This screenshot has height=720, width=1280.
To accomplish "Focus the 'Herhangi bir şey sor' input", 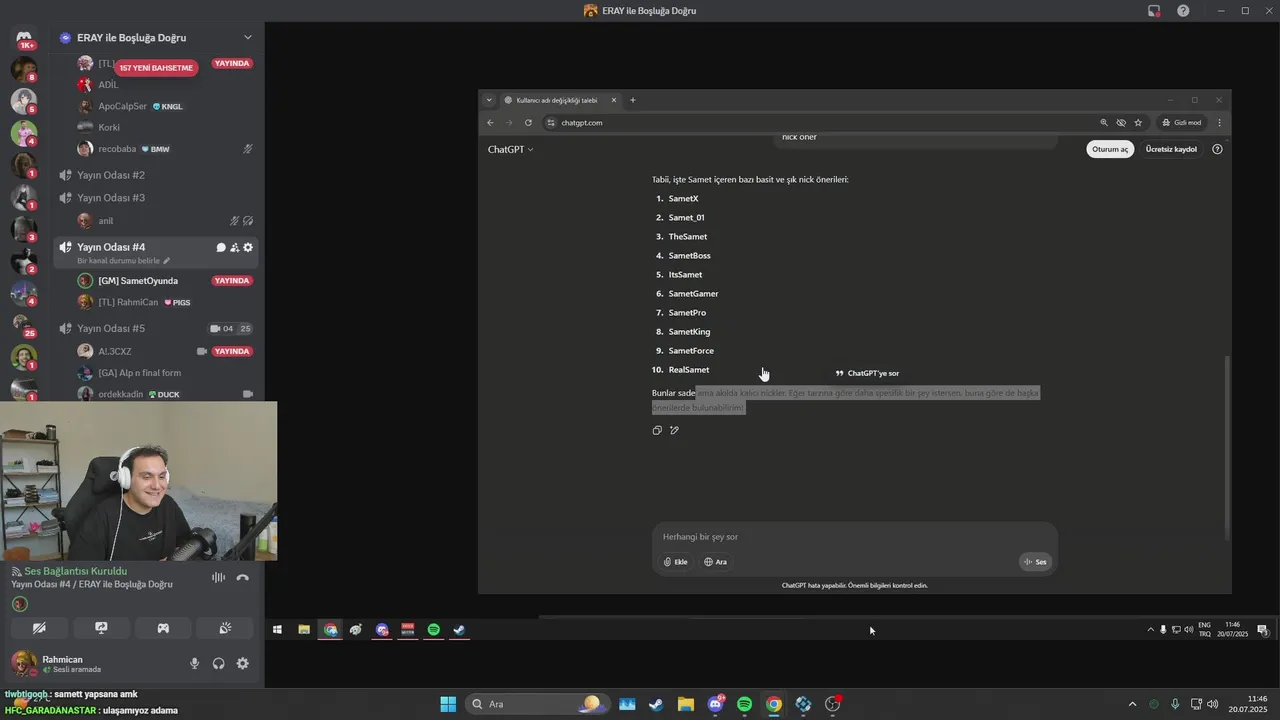I will coord(854,537).
